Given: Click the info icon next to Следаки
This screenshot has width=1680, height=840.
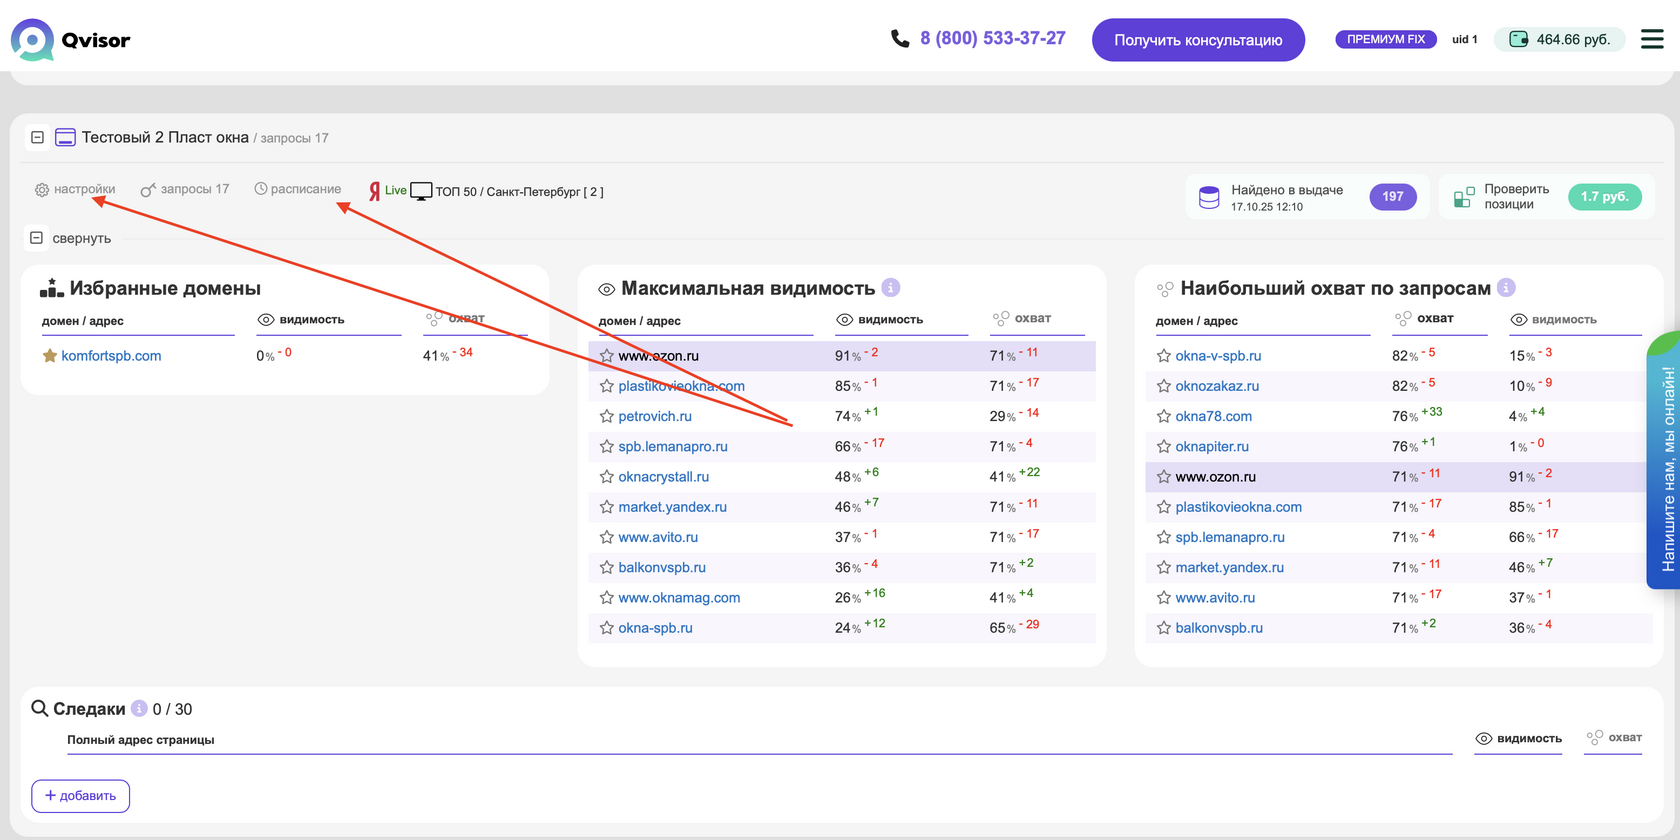Looking at the screenshot, I should pyautogui.click(x=139, y=708).
